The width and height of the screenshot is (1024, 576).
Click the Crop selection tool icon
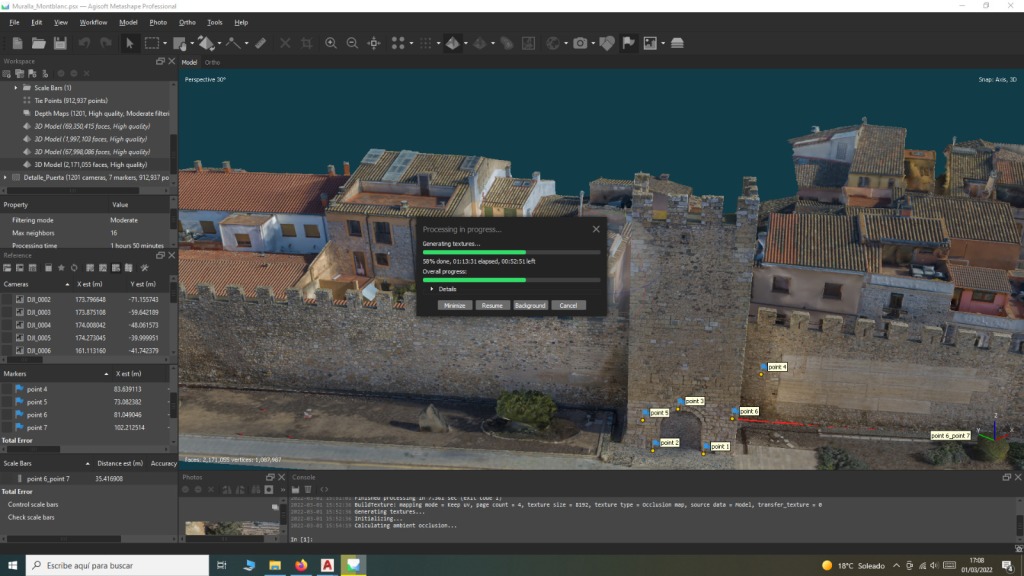click(x=306, y=43)
